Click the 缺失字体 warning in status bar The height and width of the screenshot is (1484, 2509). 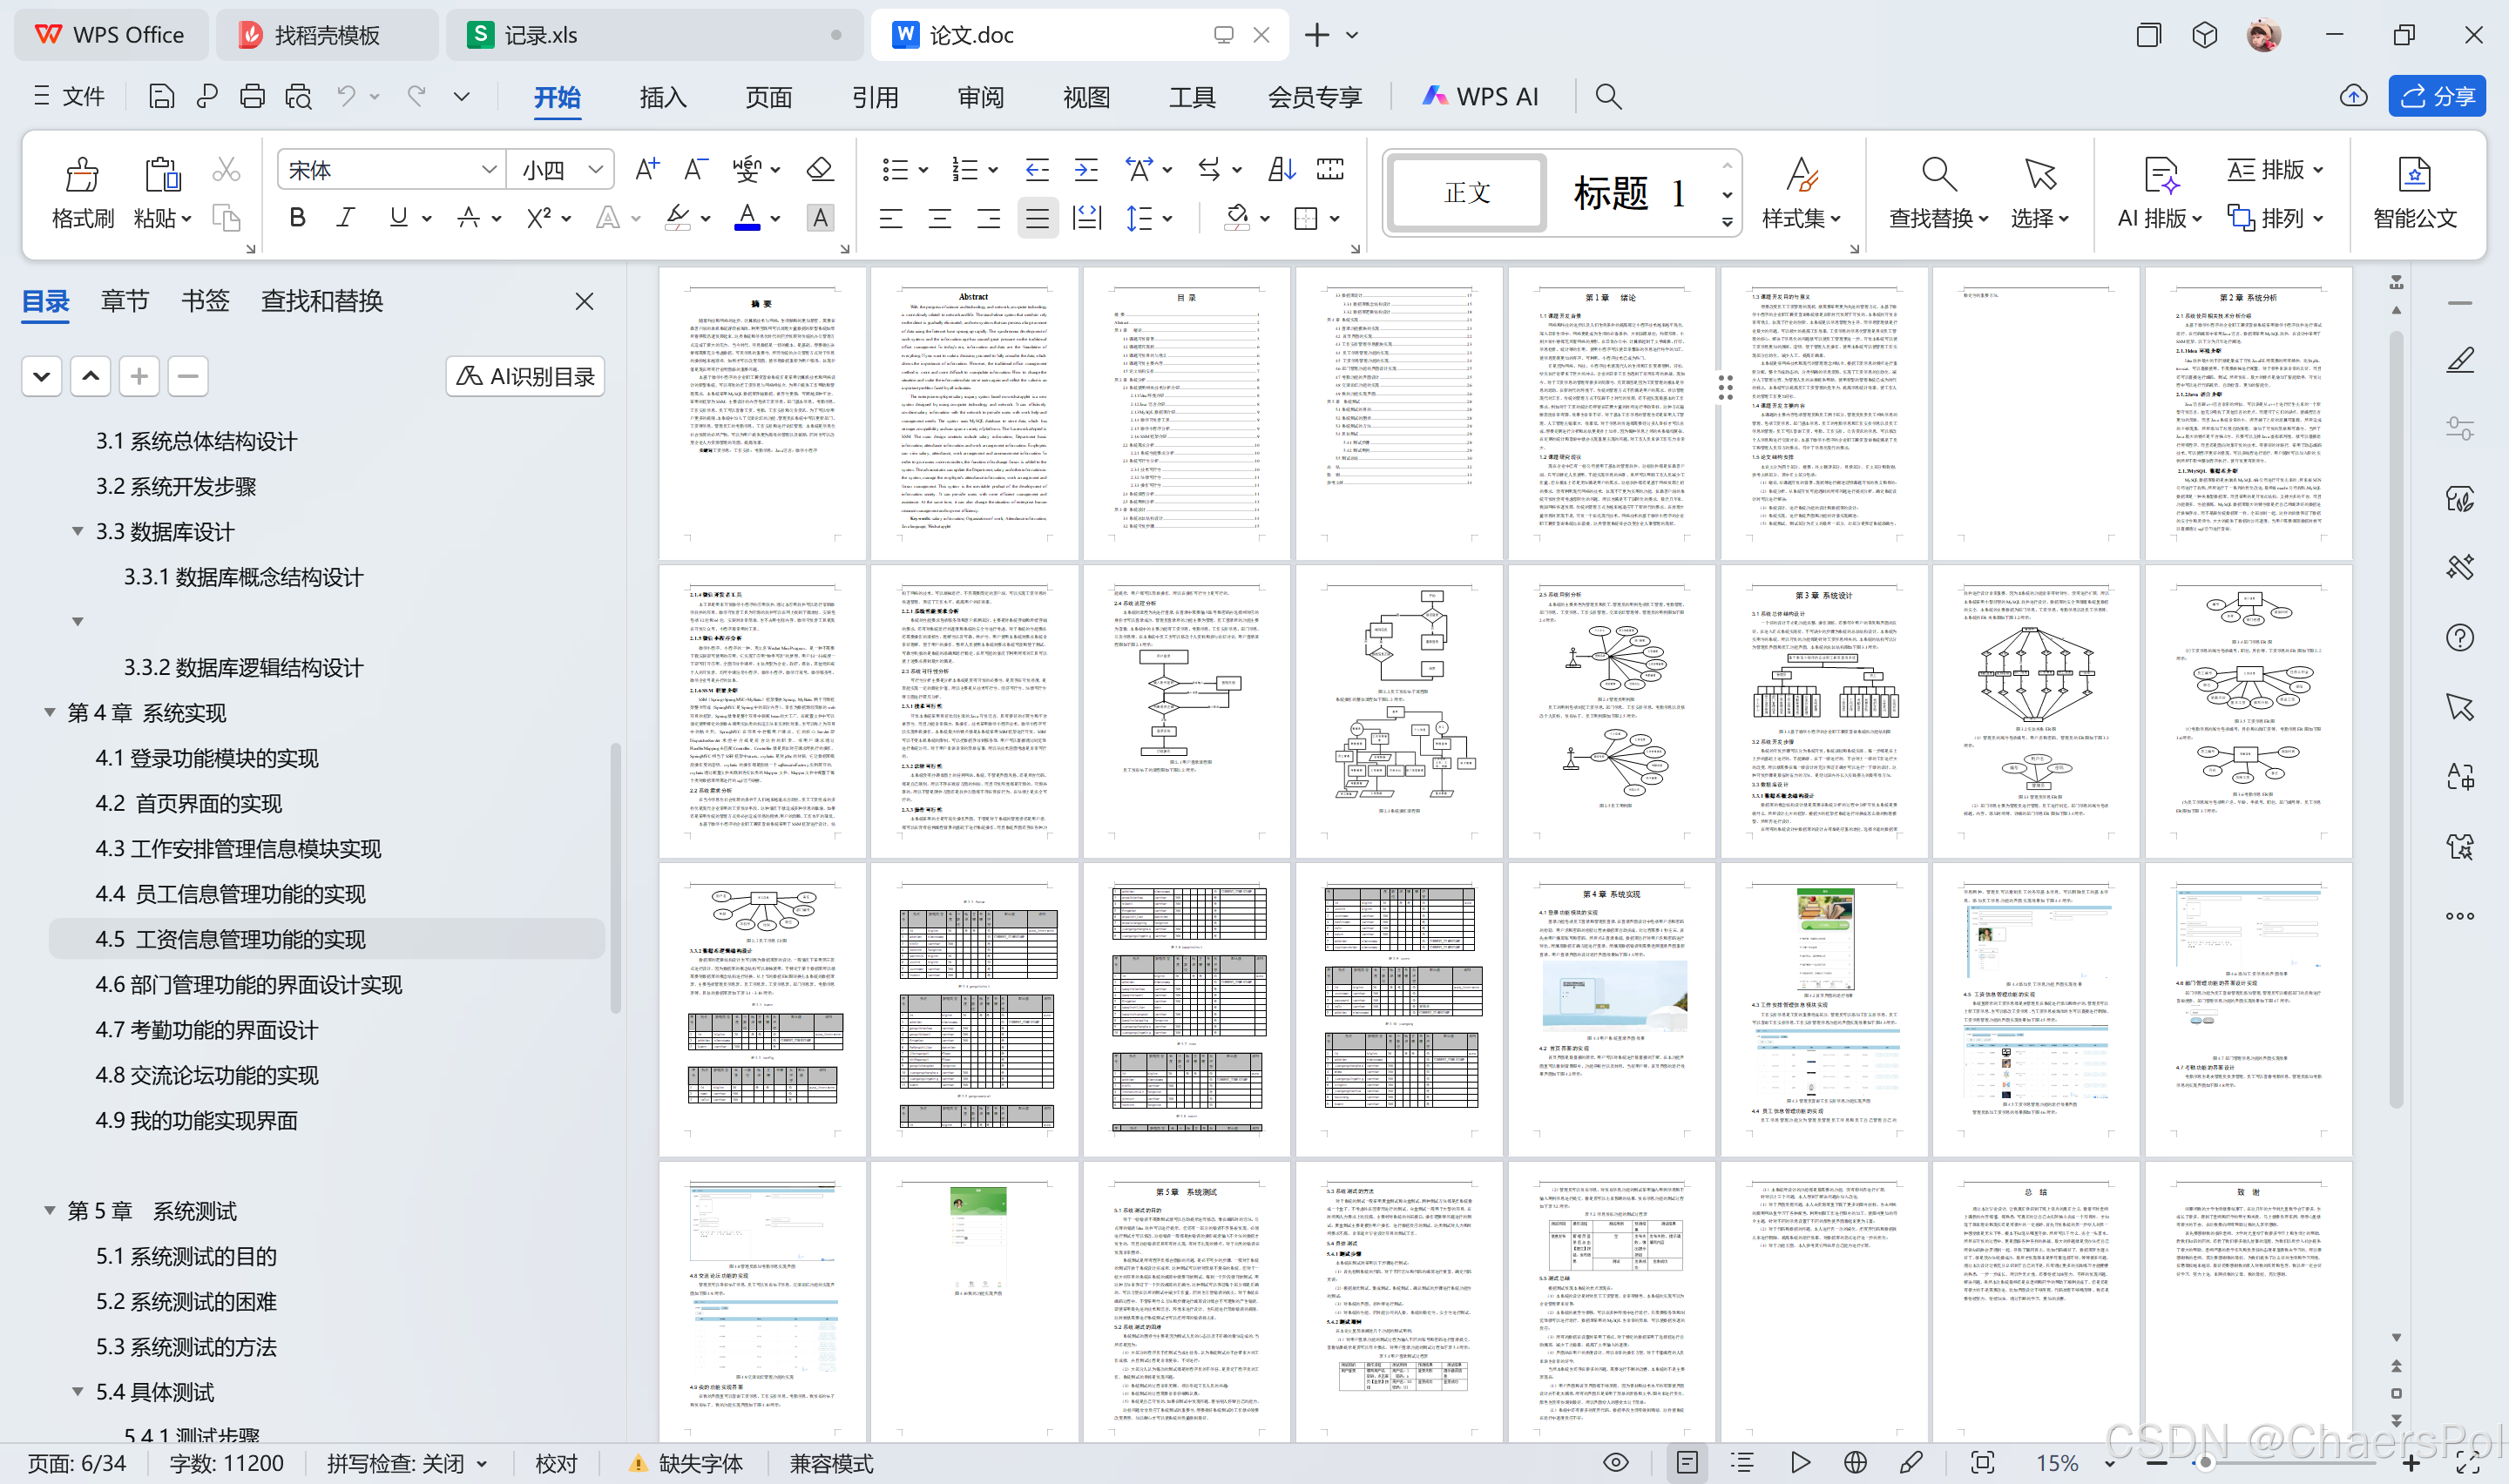click(x=686, y=1463)
